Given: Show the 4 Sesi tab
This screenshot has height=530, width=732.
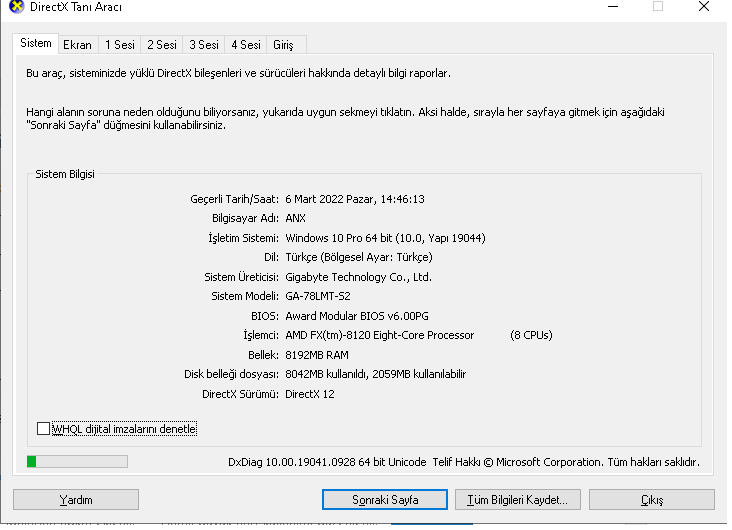Looking at the screenshot, I should [x=246, y=45].
